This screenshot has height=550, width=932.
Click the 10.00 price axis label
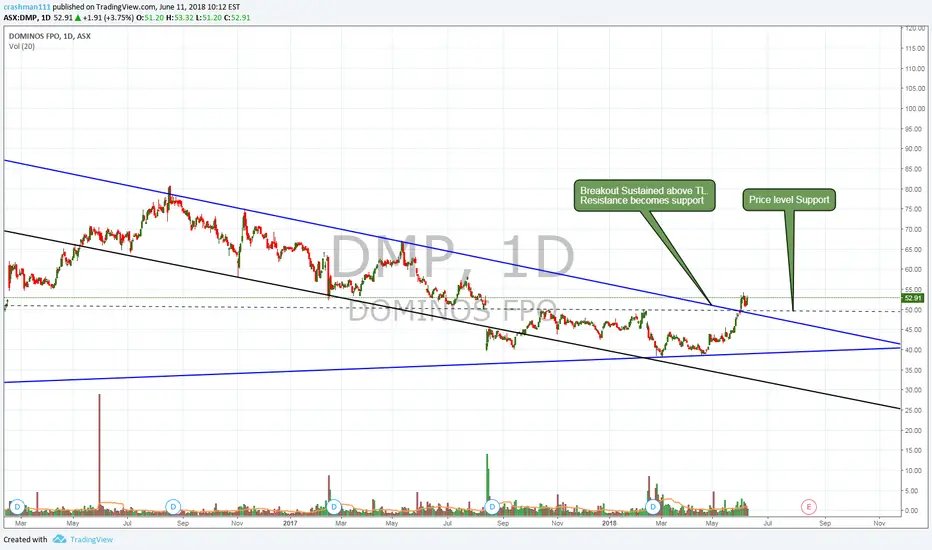[915, 470]
